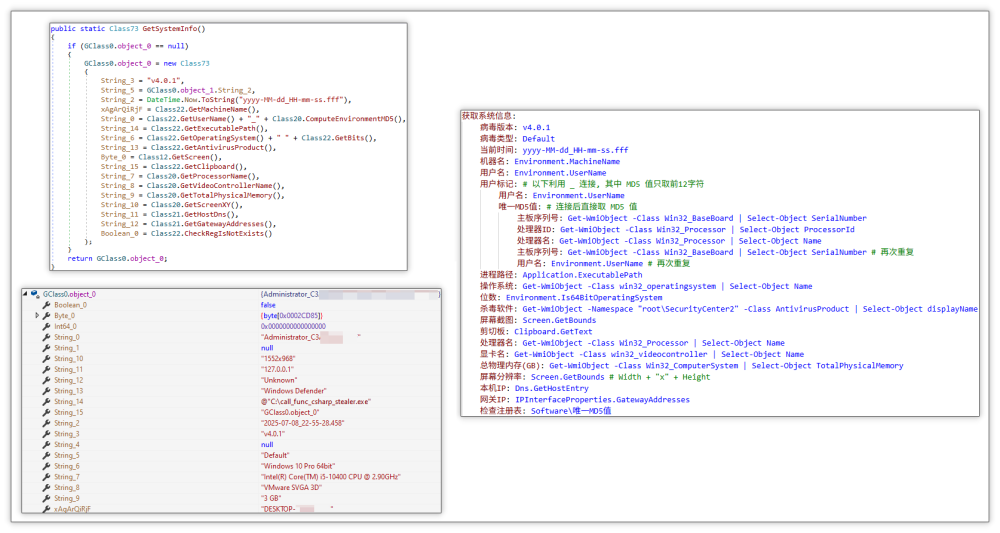Click the String_3 = "v4.0.1" code line
This screenshot has height=533, width=1000.
point(142,80)
